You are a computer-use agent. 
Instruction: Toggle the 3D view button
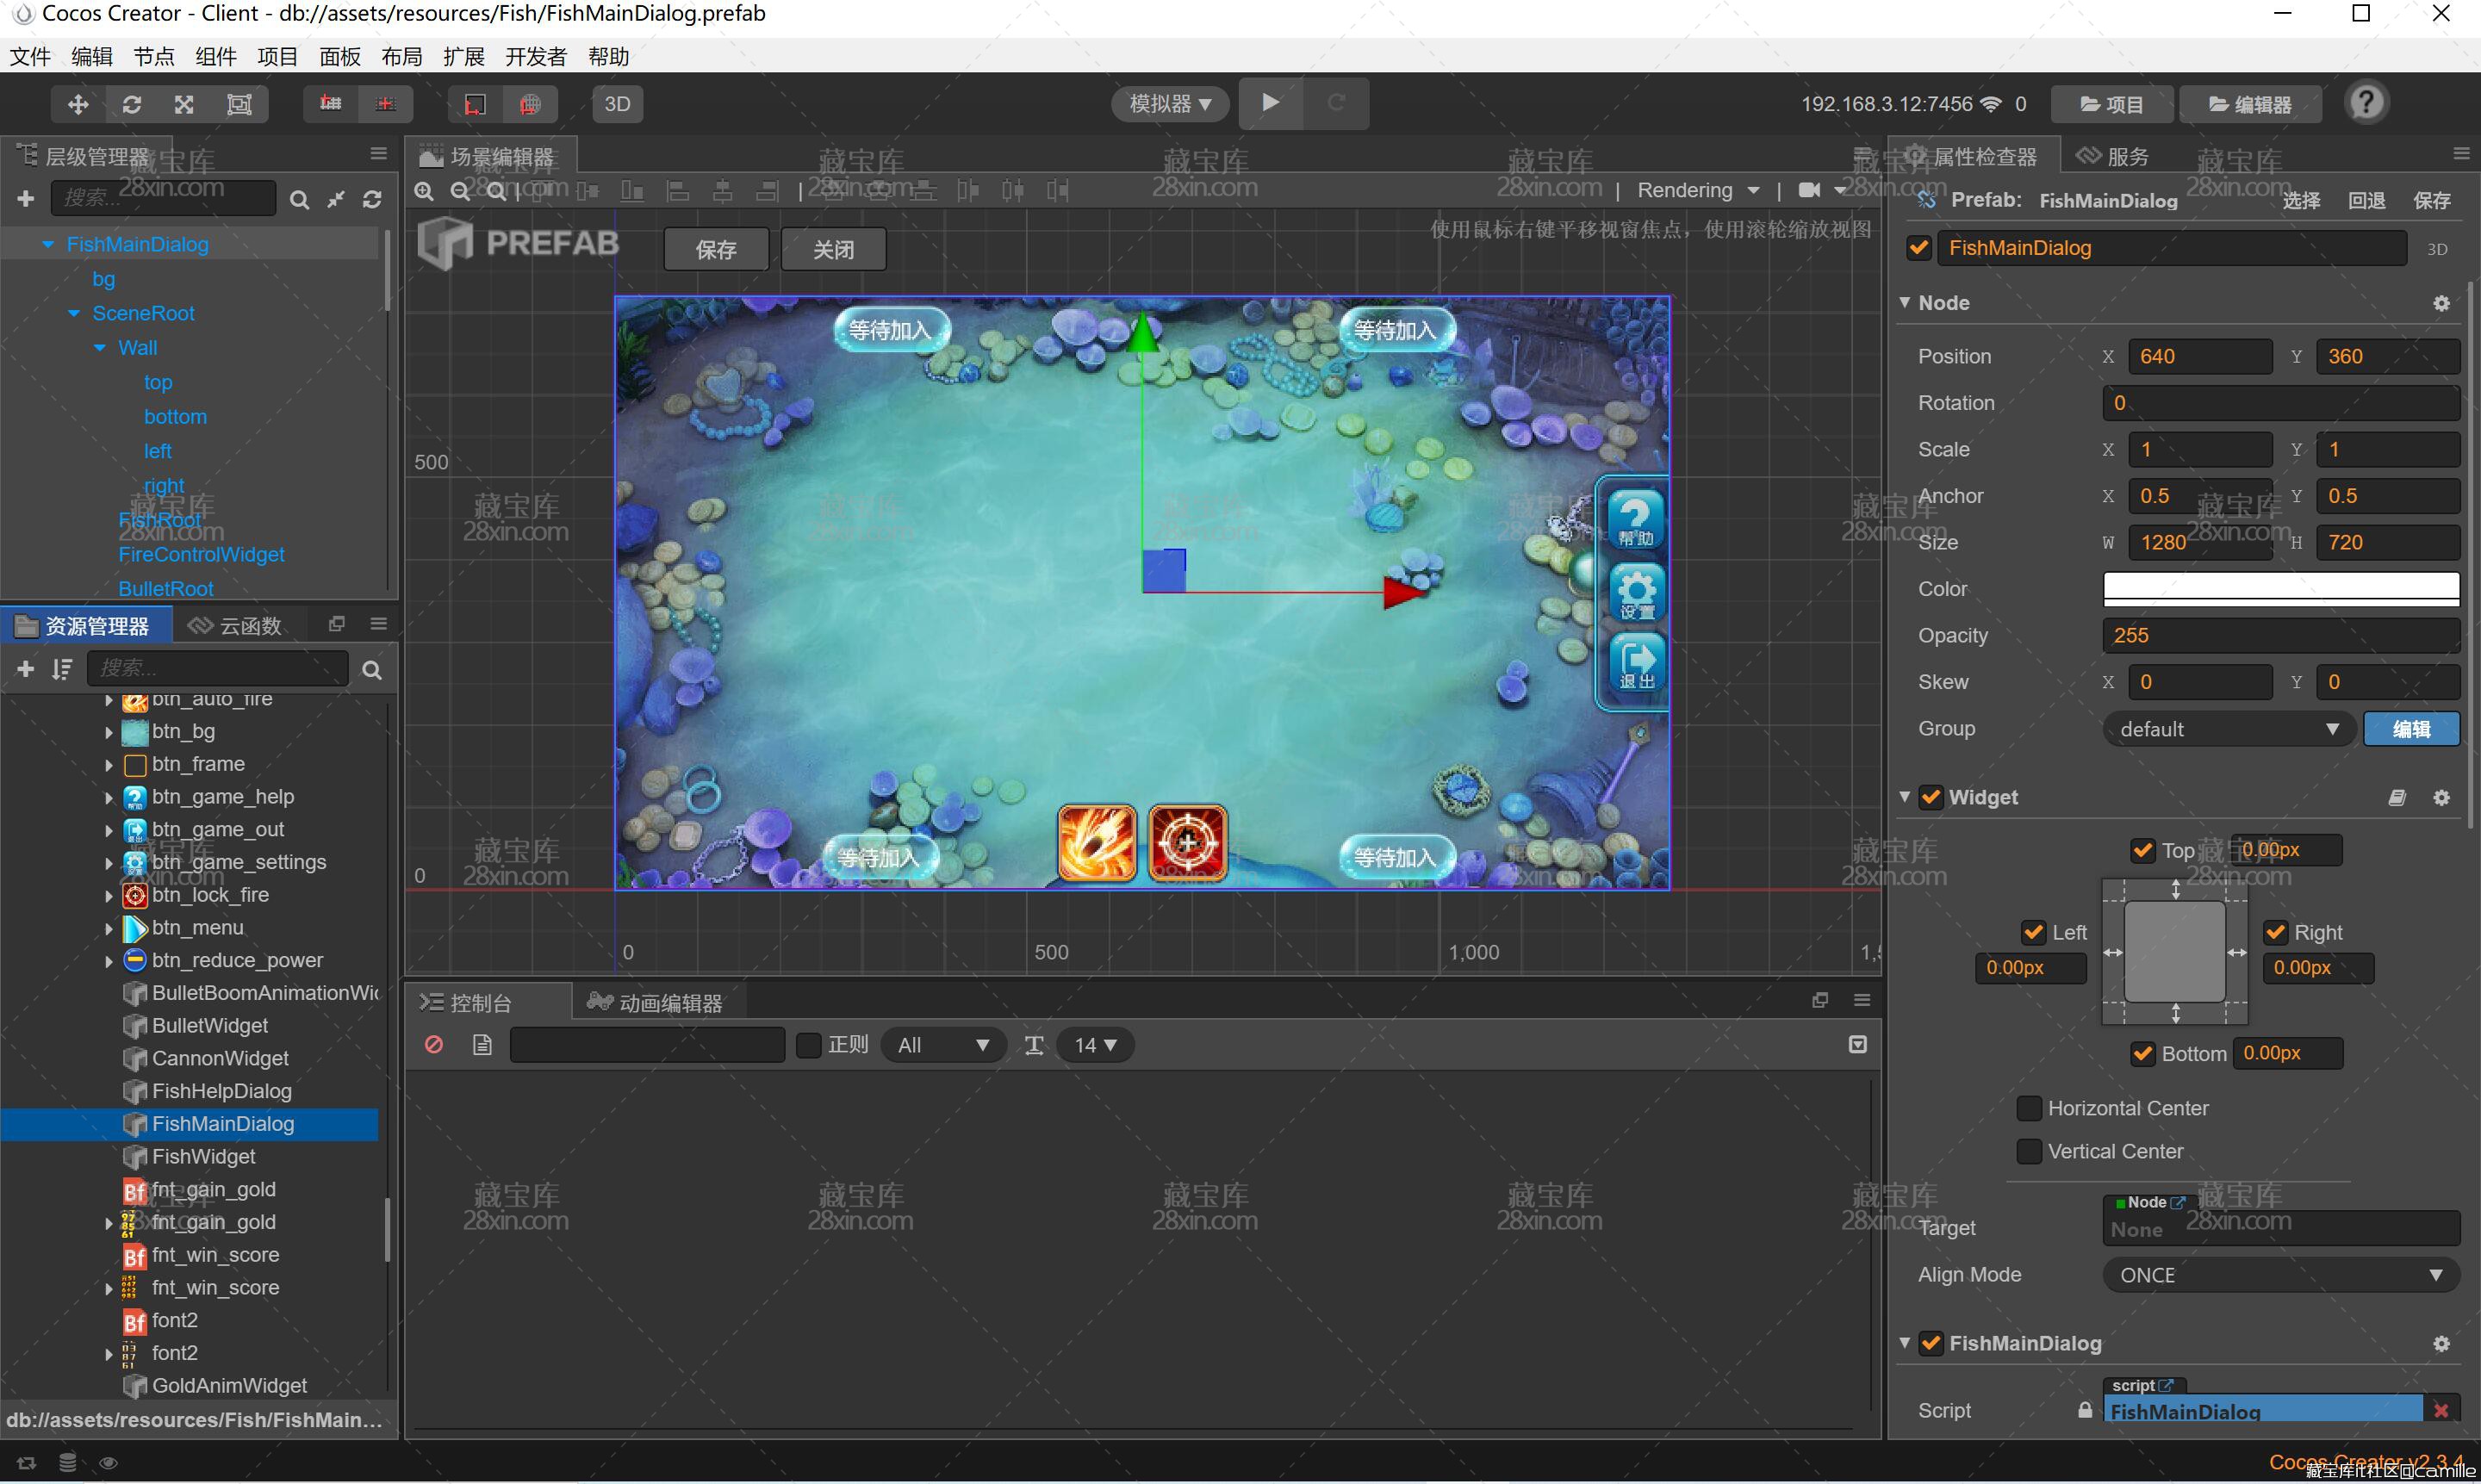click(617, 104)
